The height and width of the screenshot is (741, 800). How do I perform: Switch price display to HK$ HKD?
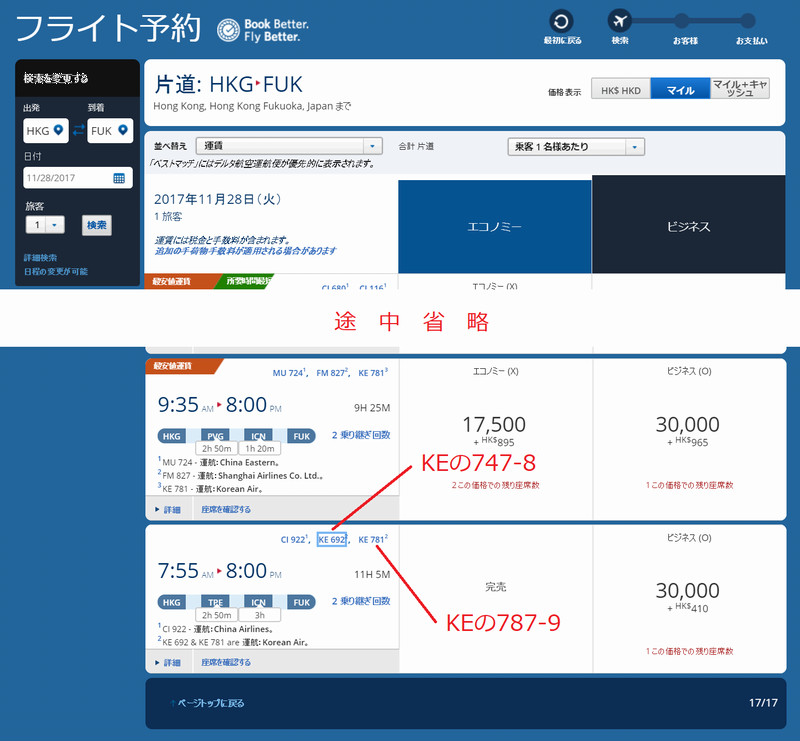point(620,90)
